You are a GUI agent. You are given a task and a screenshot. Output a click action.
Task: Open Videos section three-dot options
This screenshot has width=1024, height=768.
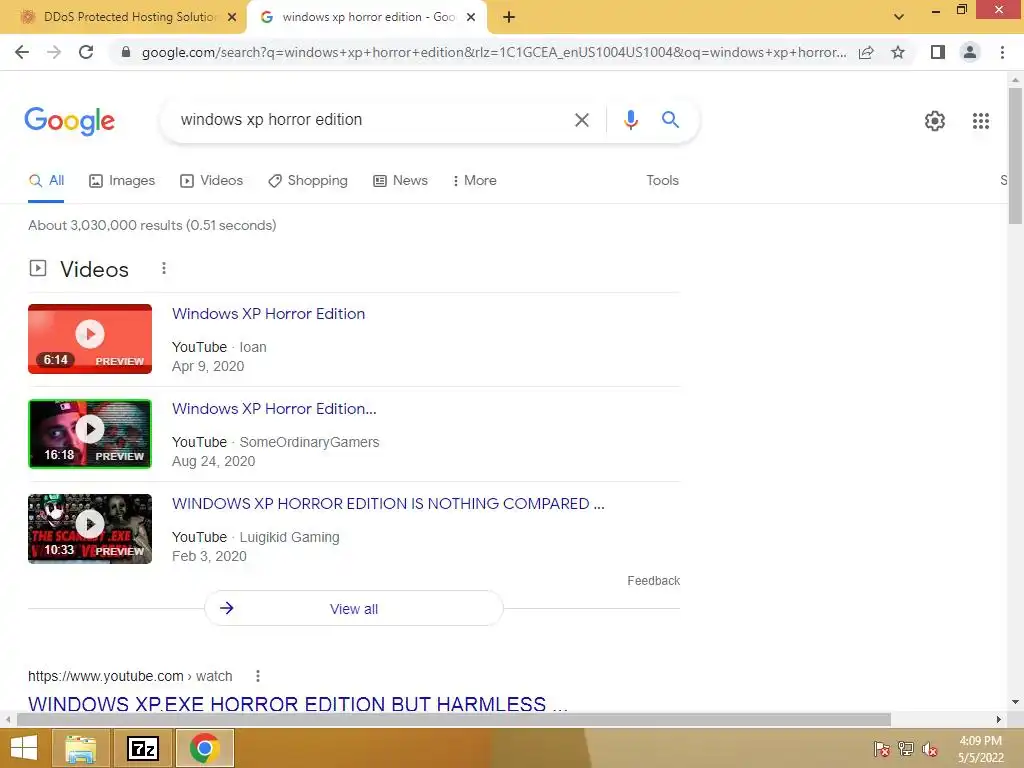pos(164,268)
